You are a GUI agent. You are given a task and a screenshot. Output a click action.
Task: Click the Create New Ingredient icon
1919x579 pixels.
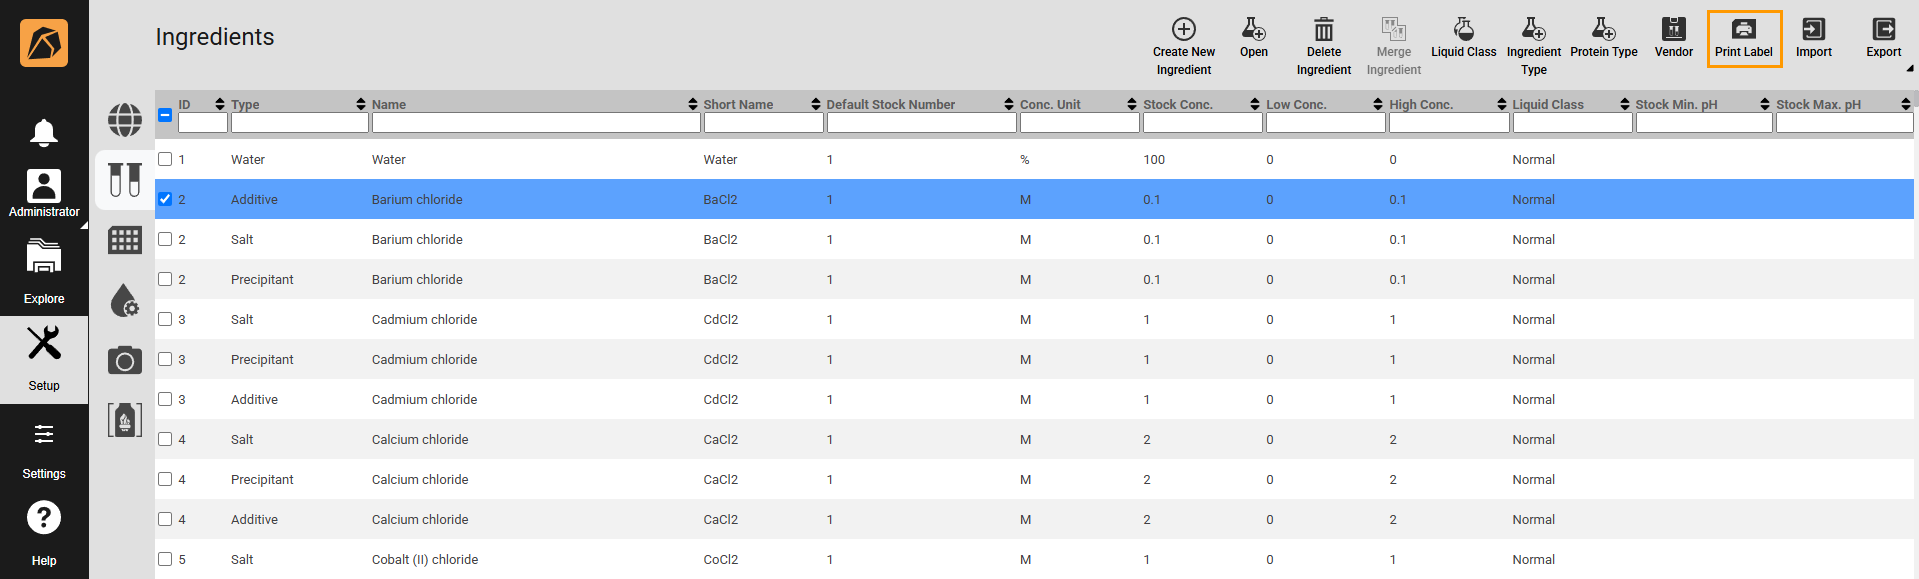(1183, 30)
